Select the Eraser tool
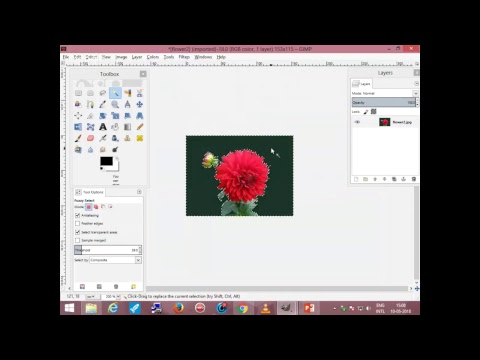 click(x=90, y=138)
